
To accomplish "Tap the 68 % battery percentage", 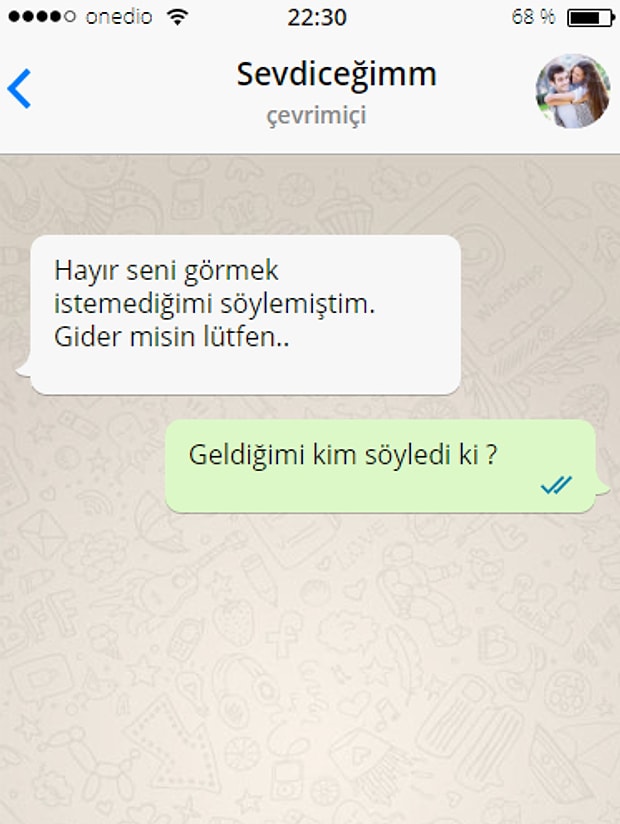I will pyautogui.click(x=533, y=17).
